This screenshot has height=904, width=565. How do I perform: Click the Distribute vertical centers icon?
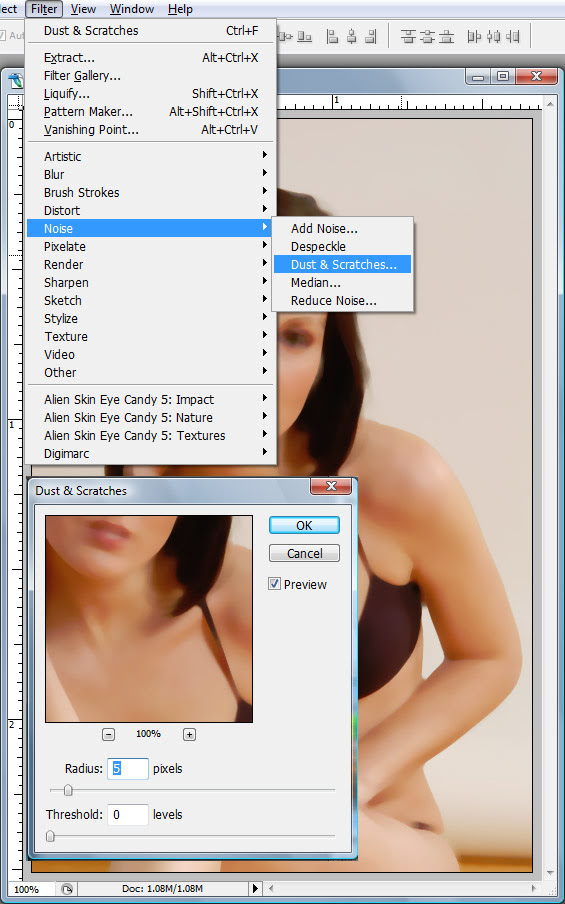[427, 37]
